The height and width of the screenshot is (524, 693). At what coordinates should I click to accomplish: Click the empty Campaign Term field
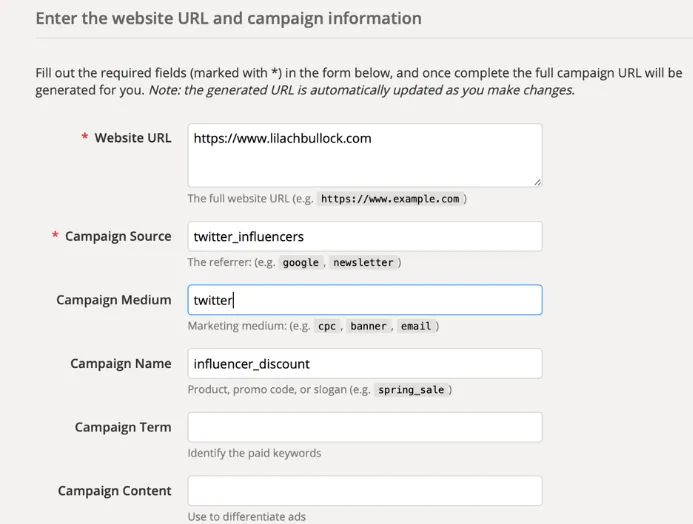[x=365, y=427]
